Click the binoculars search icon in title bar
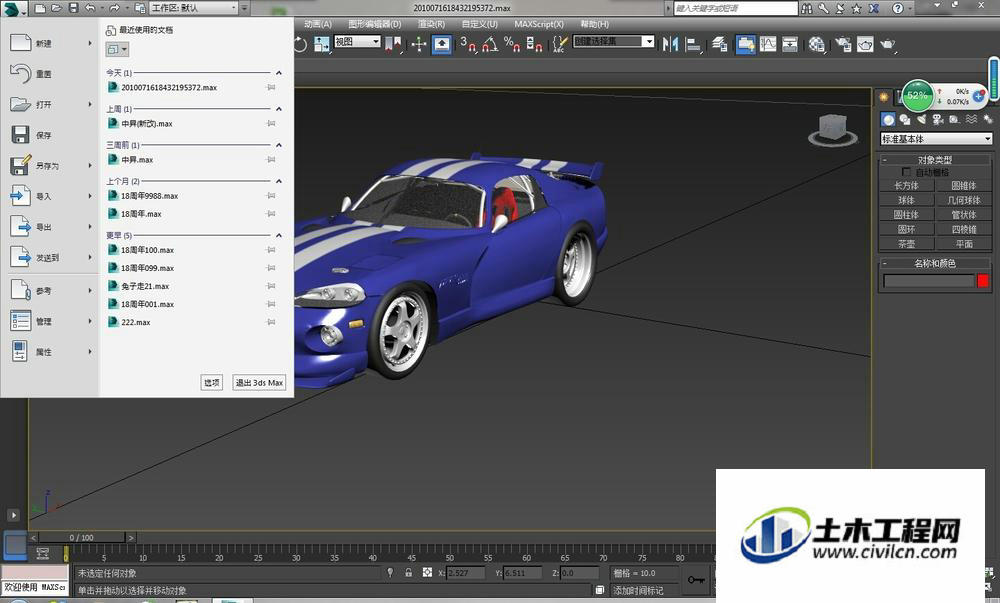 (x=807, y=8)
